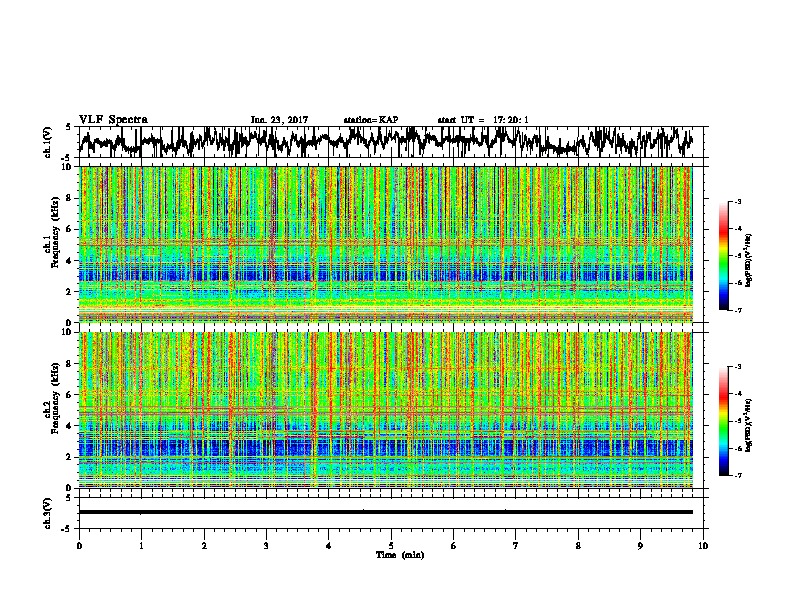The image size is (792, 612).
Task: Click time axis tick label "3"
Action: click(x=266, y=546)
